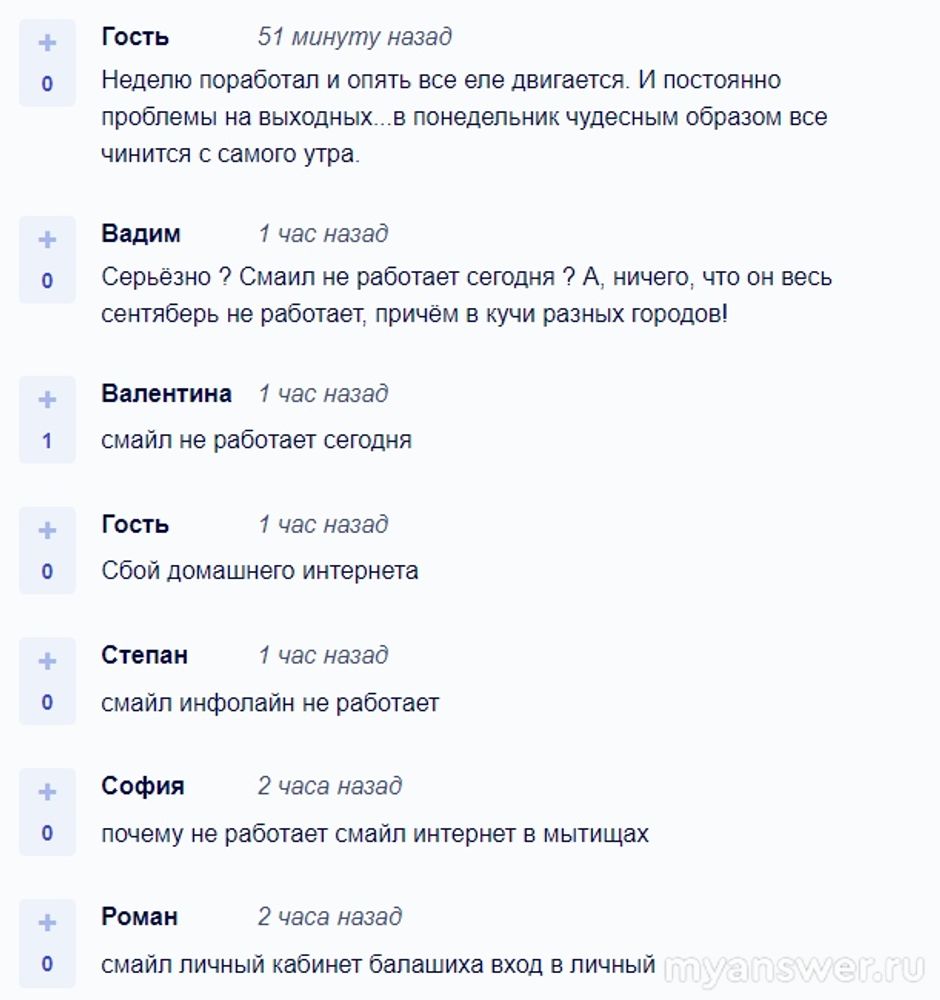Open Валентина's profile name
This screenshot has width=940, height=1000.
click(x=166, y=394)
